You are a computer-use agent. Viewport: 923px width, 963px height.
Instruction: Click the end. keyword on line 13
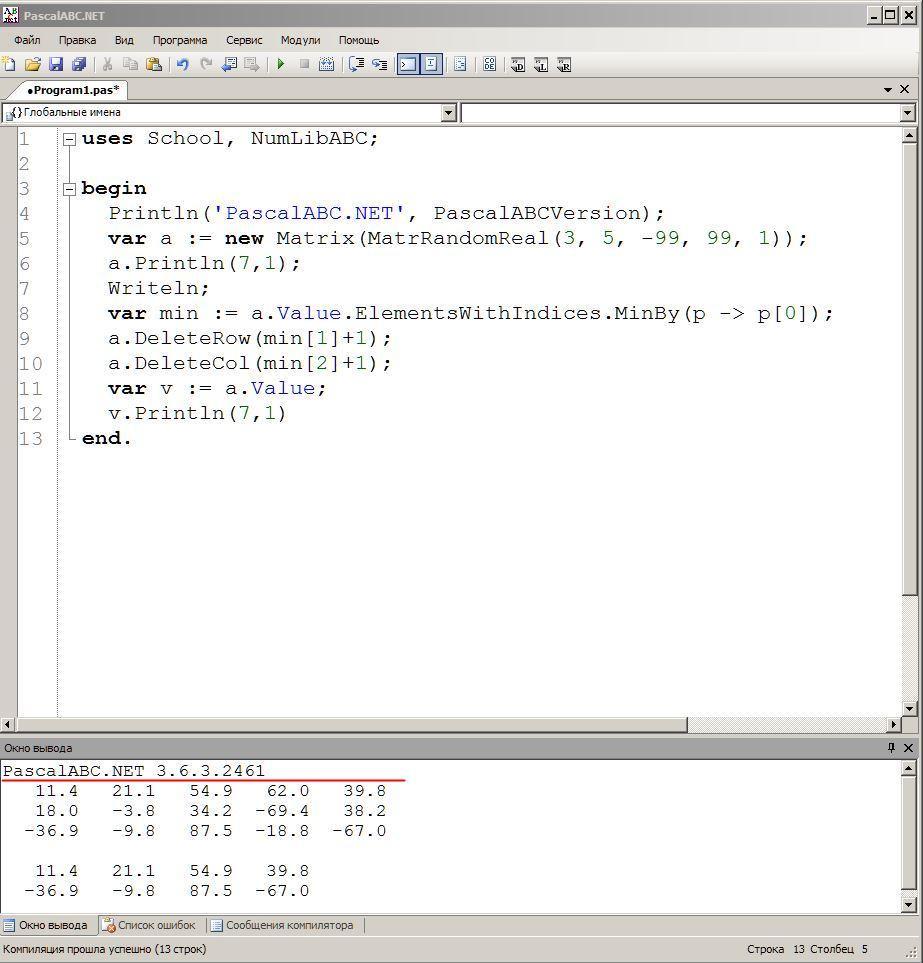pos(106,439)
